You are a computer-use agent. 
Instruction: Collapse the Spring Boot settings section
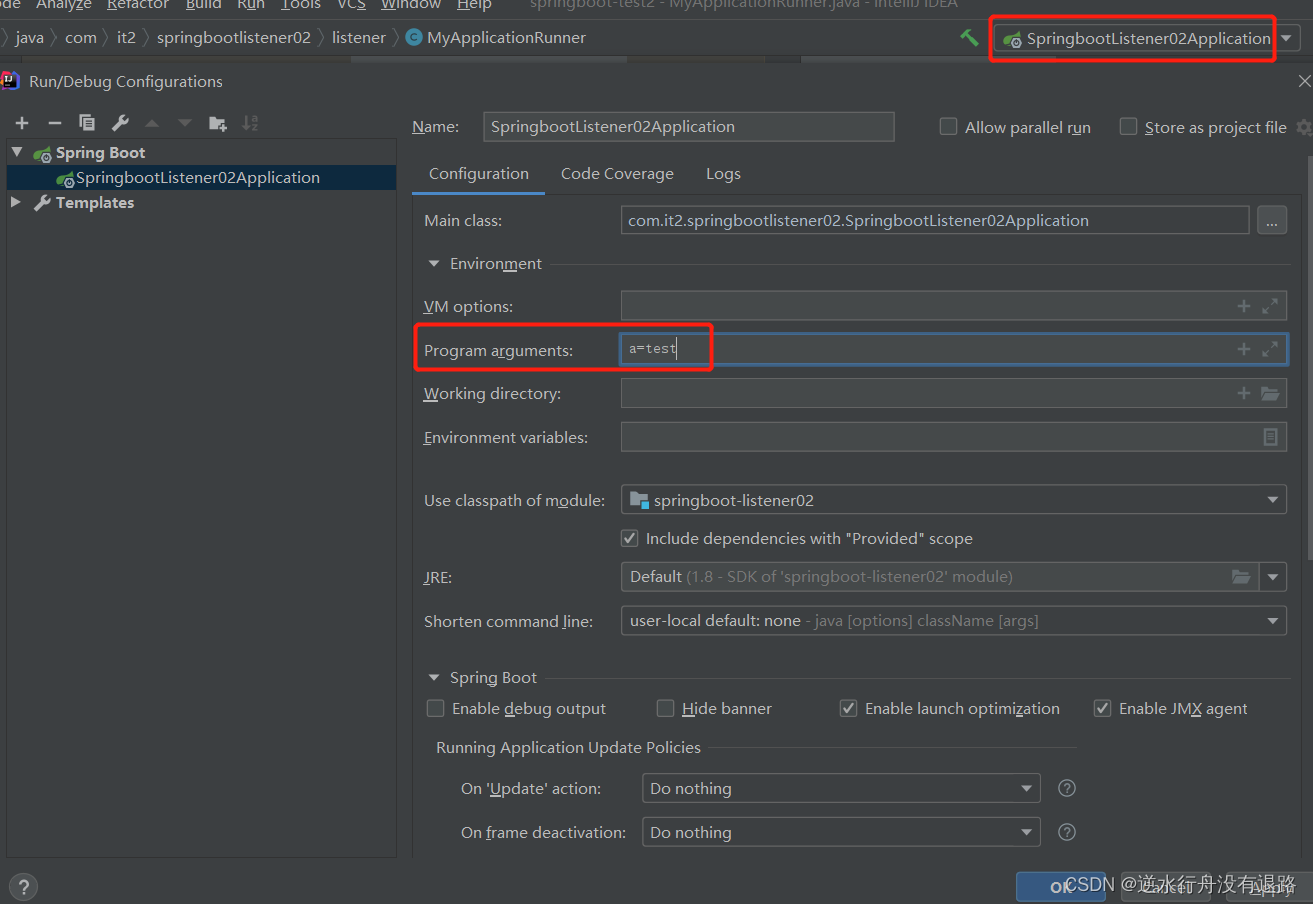click(x=434, y=678)
